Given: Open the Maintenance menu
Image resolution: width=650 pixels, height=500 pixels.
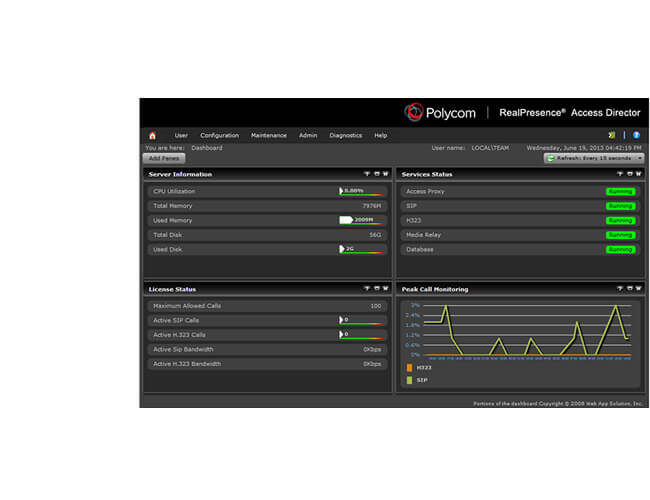Looking at the screenshot, I should pyautogui.click(x=269, y=136).
